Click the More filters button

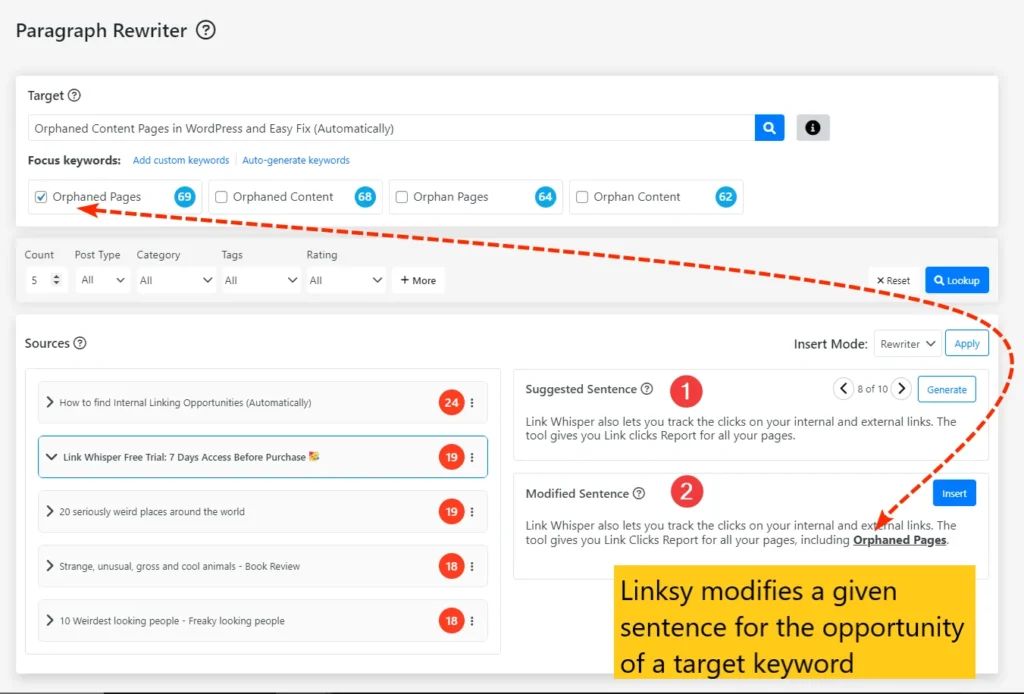pos(418,280)
